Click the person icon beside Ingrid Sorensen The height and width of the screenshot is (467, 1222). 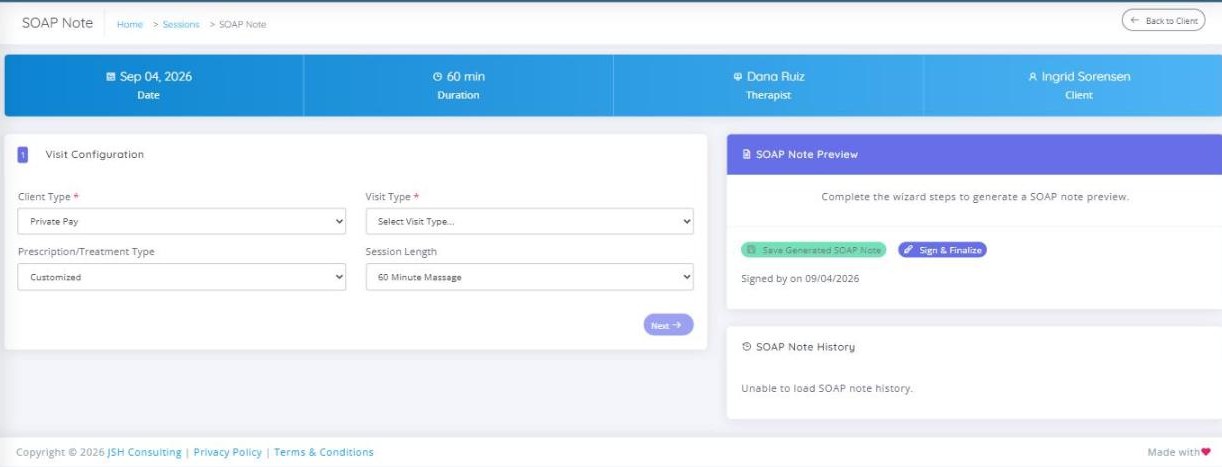[1033, 77]
